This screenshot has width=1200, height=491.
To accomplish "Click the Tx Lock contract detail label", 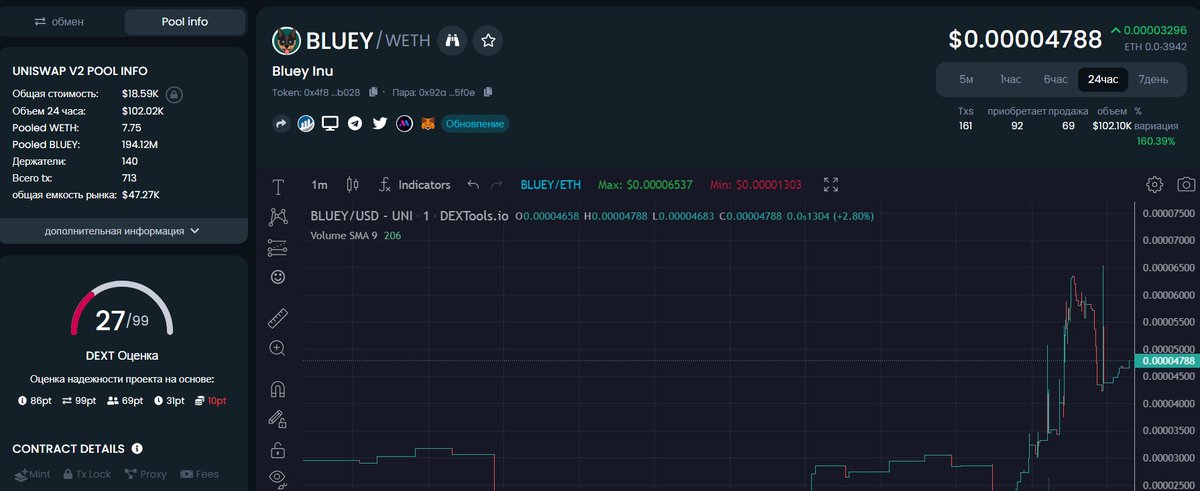I will pyautogui.click(x=87, y=474).
